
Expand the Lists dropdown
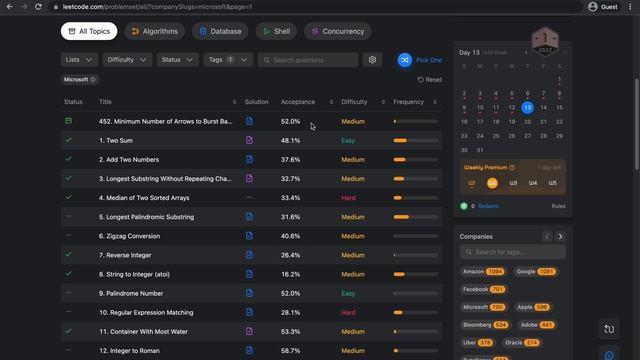pyautogui.click(x=79, y=60)
